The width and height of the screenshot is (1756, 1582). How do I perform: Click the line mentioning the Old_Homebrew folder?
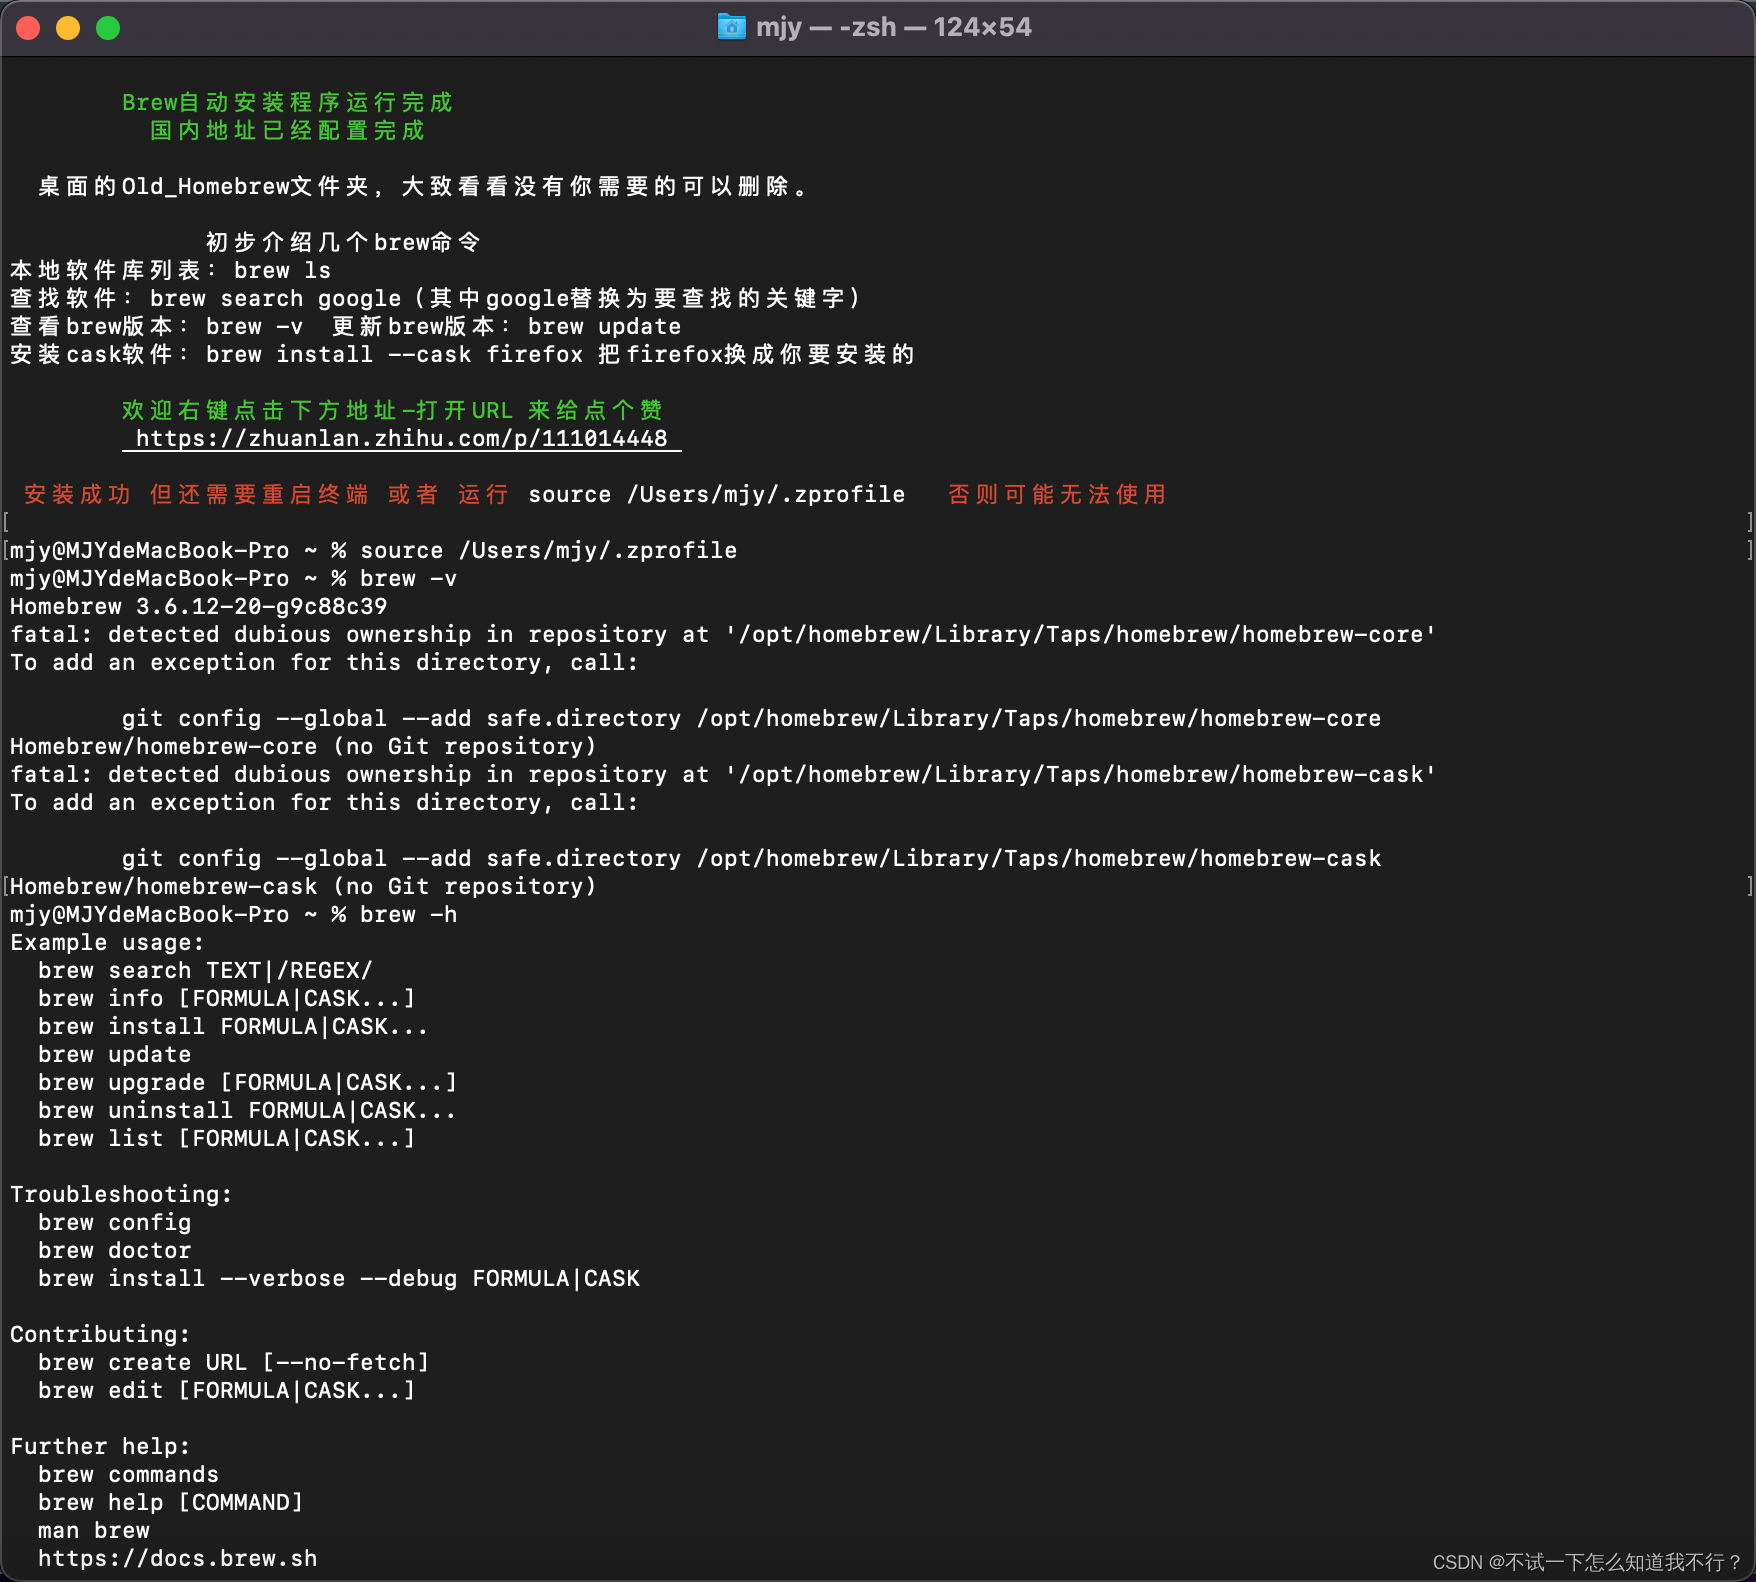pyautogui.click(x=424, y=187)
